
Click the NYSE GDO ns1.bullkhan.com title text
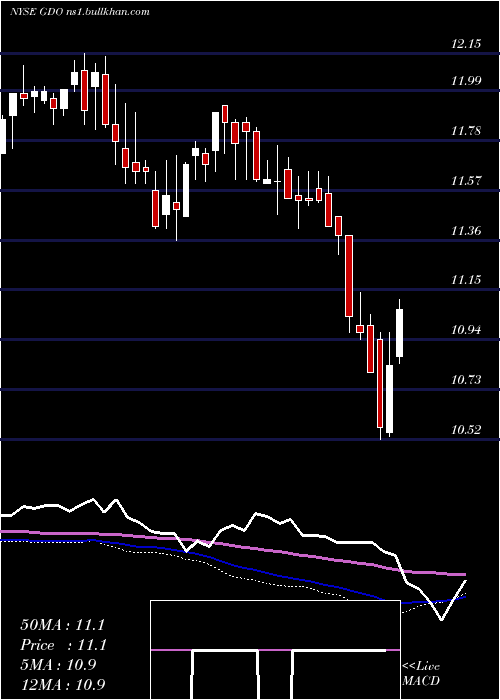tap(79, 12)
